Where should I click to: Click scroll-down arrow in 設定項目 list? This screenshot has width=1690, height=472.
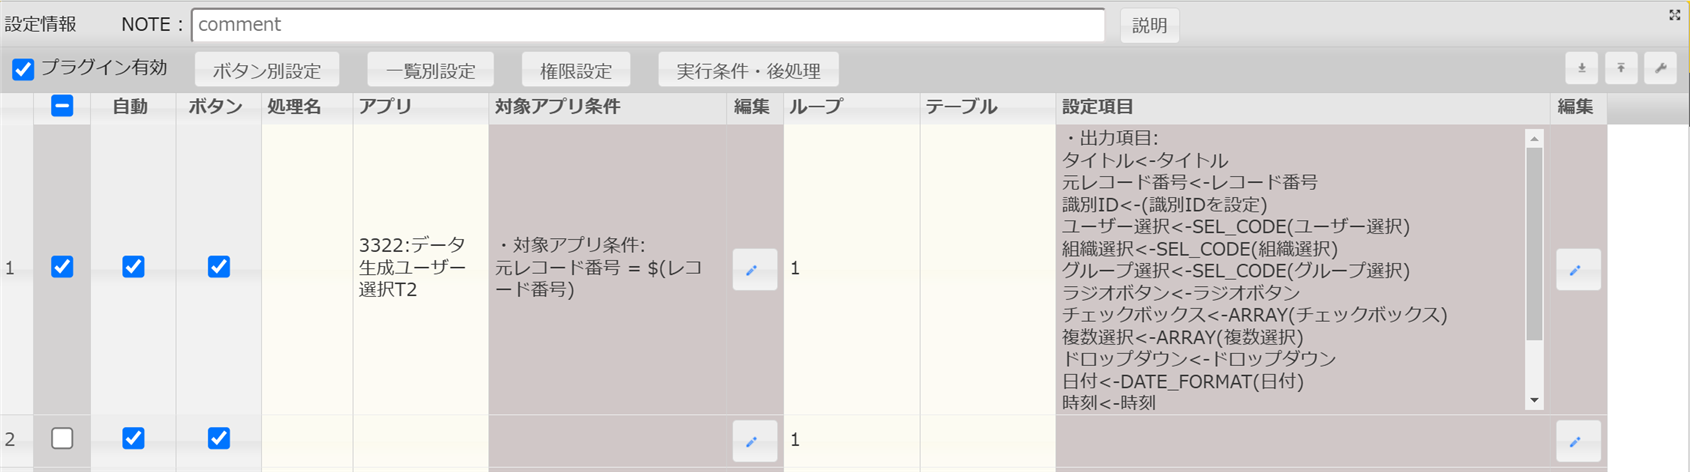pos(1534,401)
